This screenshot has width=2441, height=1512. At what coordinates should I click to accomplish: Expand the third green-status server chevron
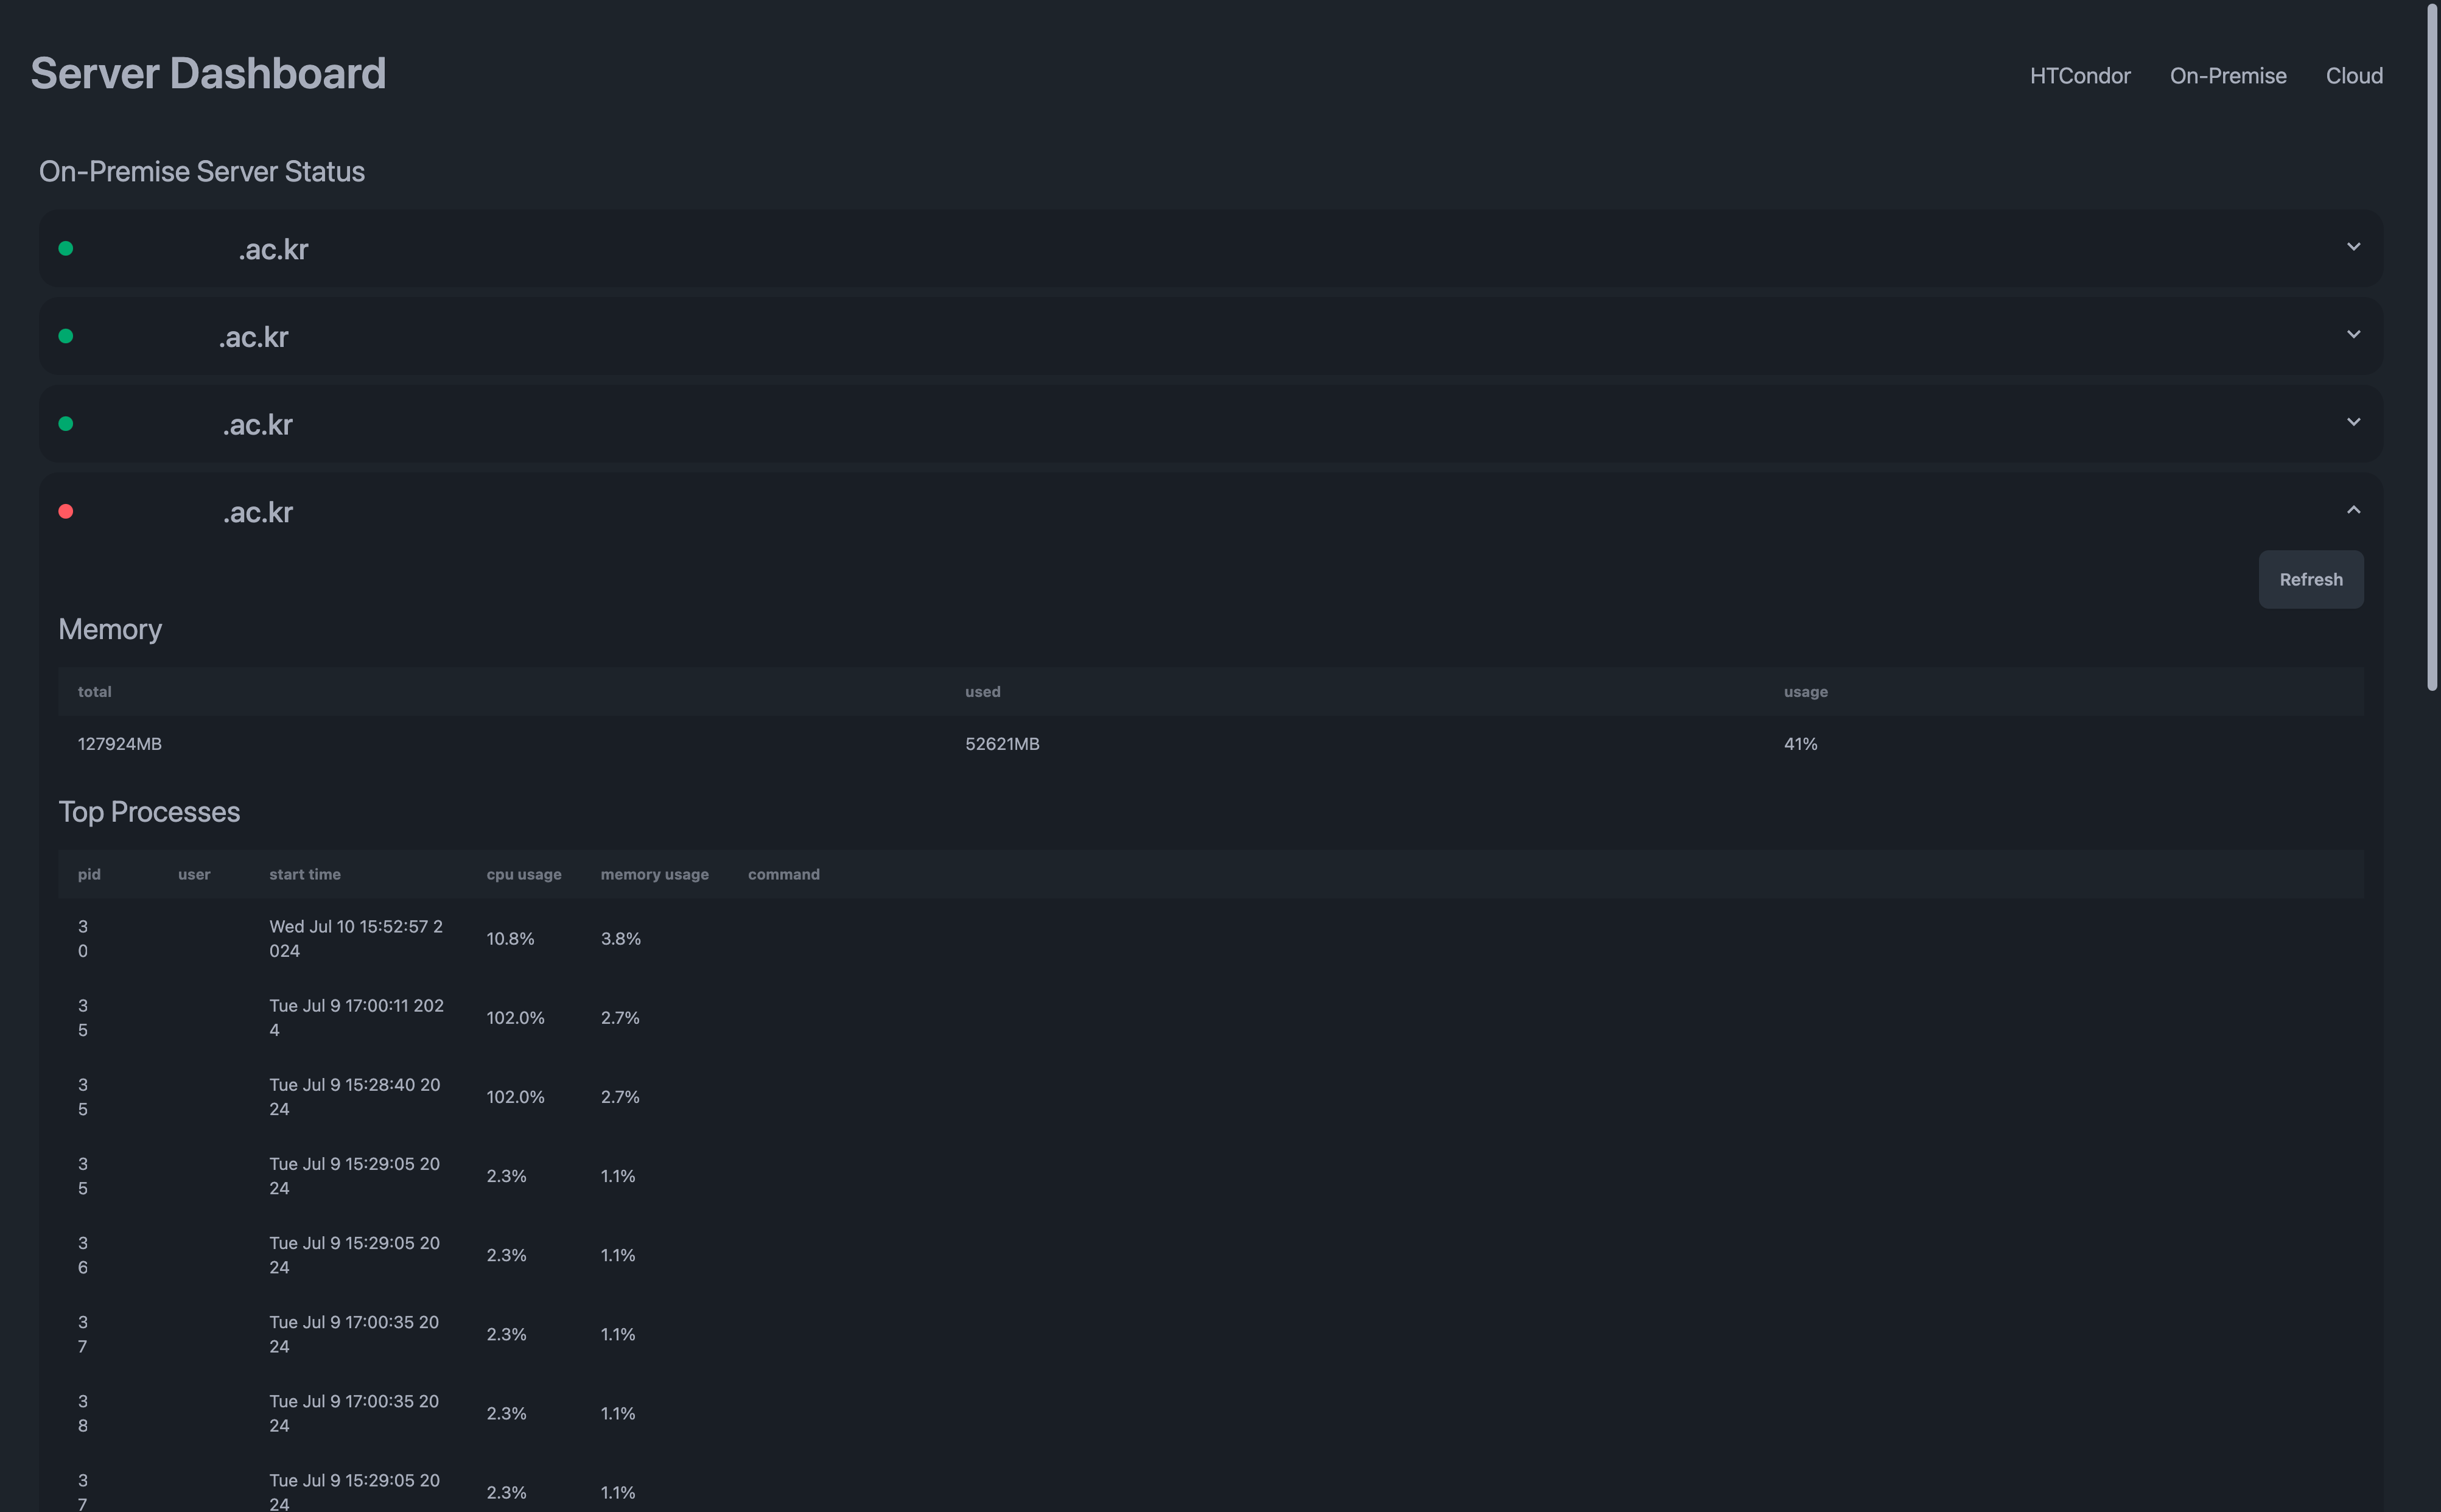click(2353, 422)
